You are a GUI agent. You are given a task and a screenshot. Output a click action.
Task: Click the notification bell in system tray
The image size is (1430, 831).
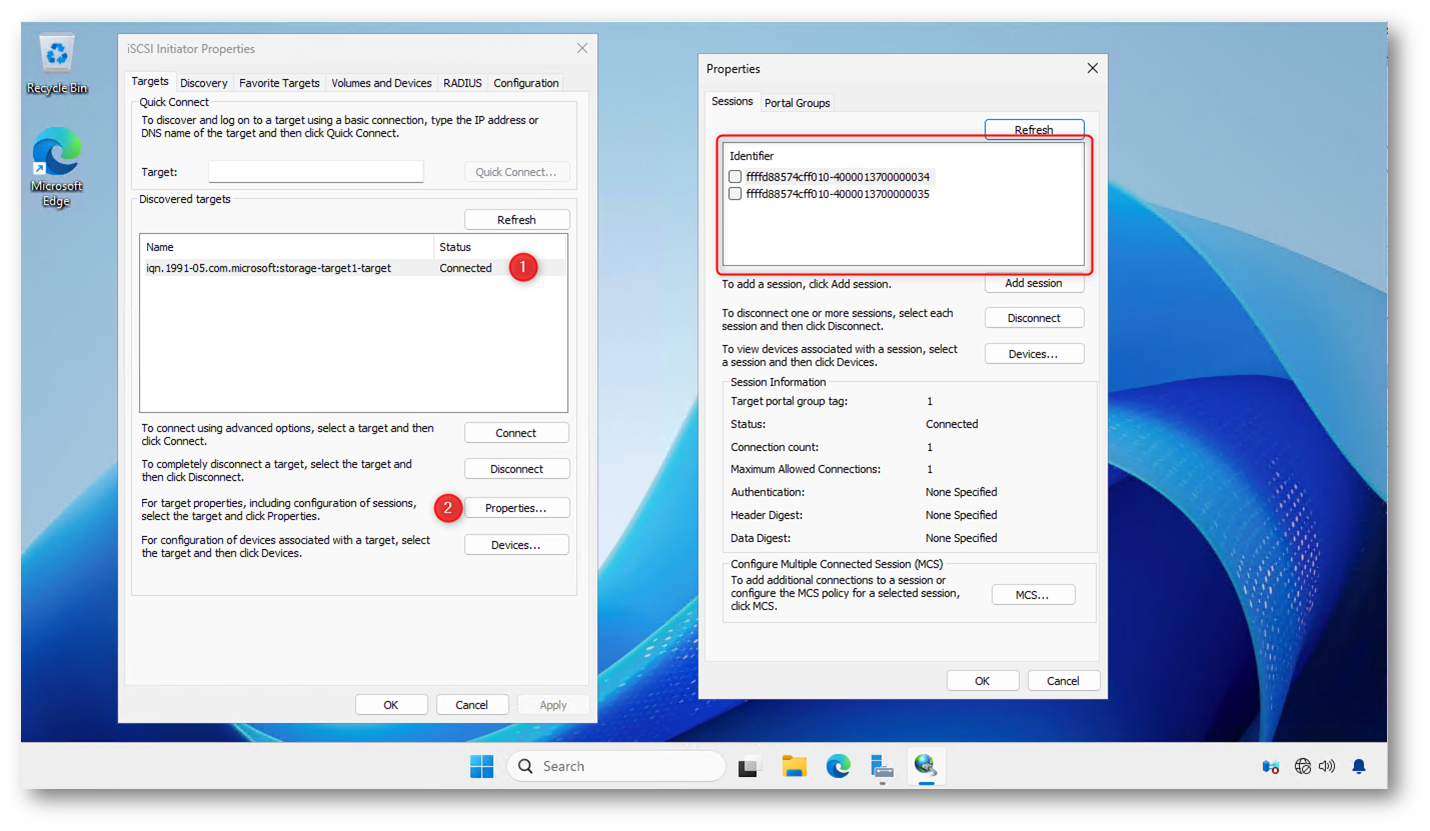(1359, 767)
